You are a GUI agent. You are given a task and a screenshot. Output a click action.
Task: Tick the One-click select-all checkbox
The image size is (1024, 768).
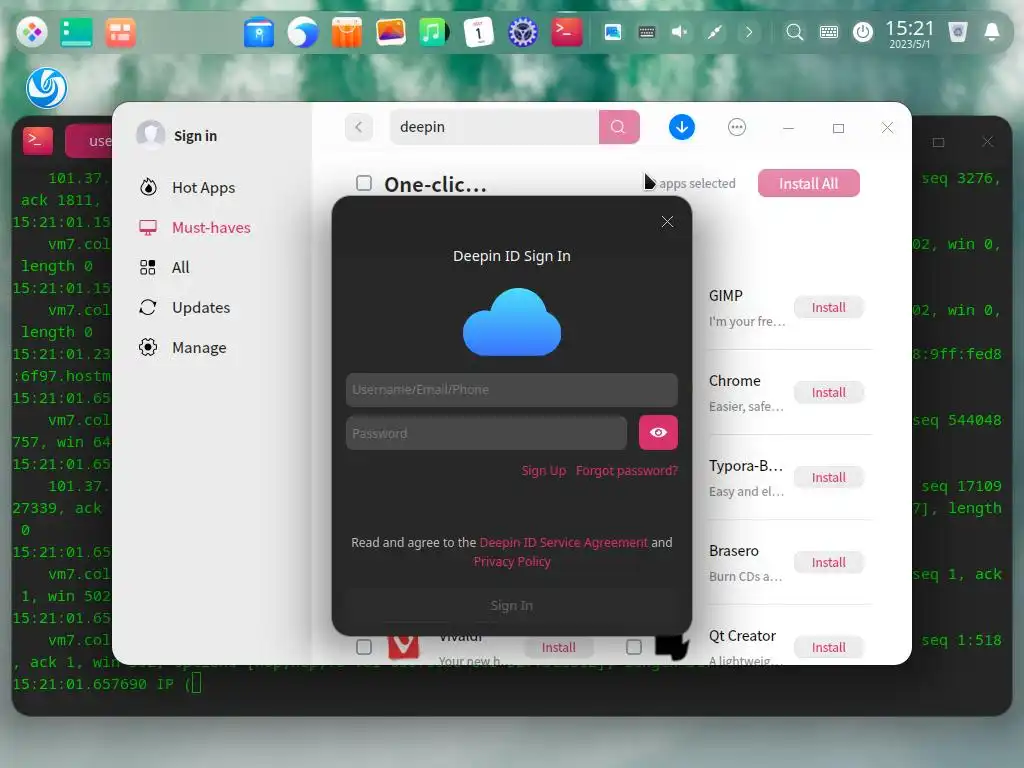364,183
